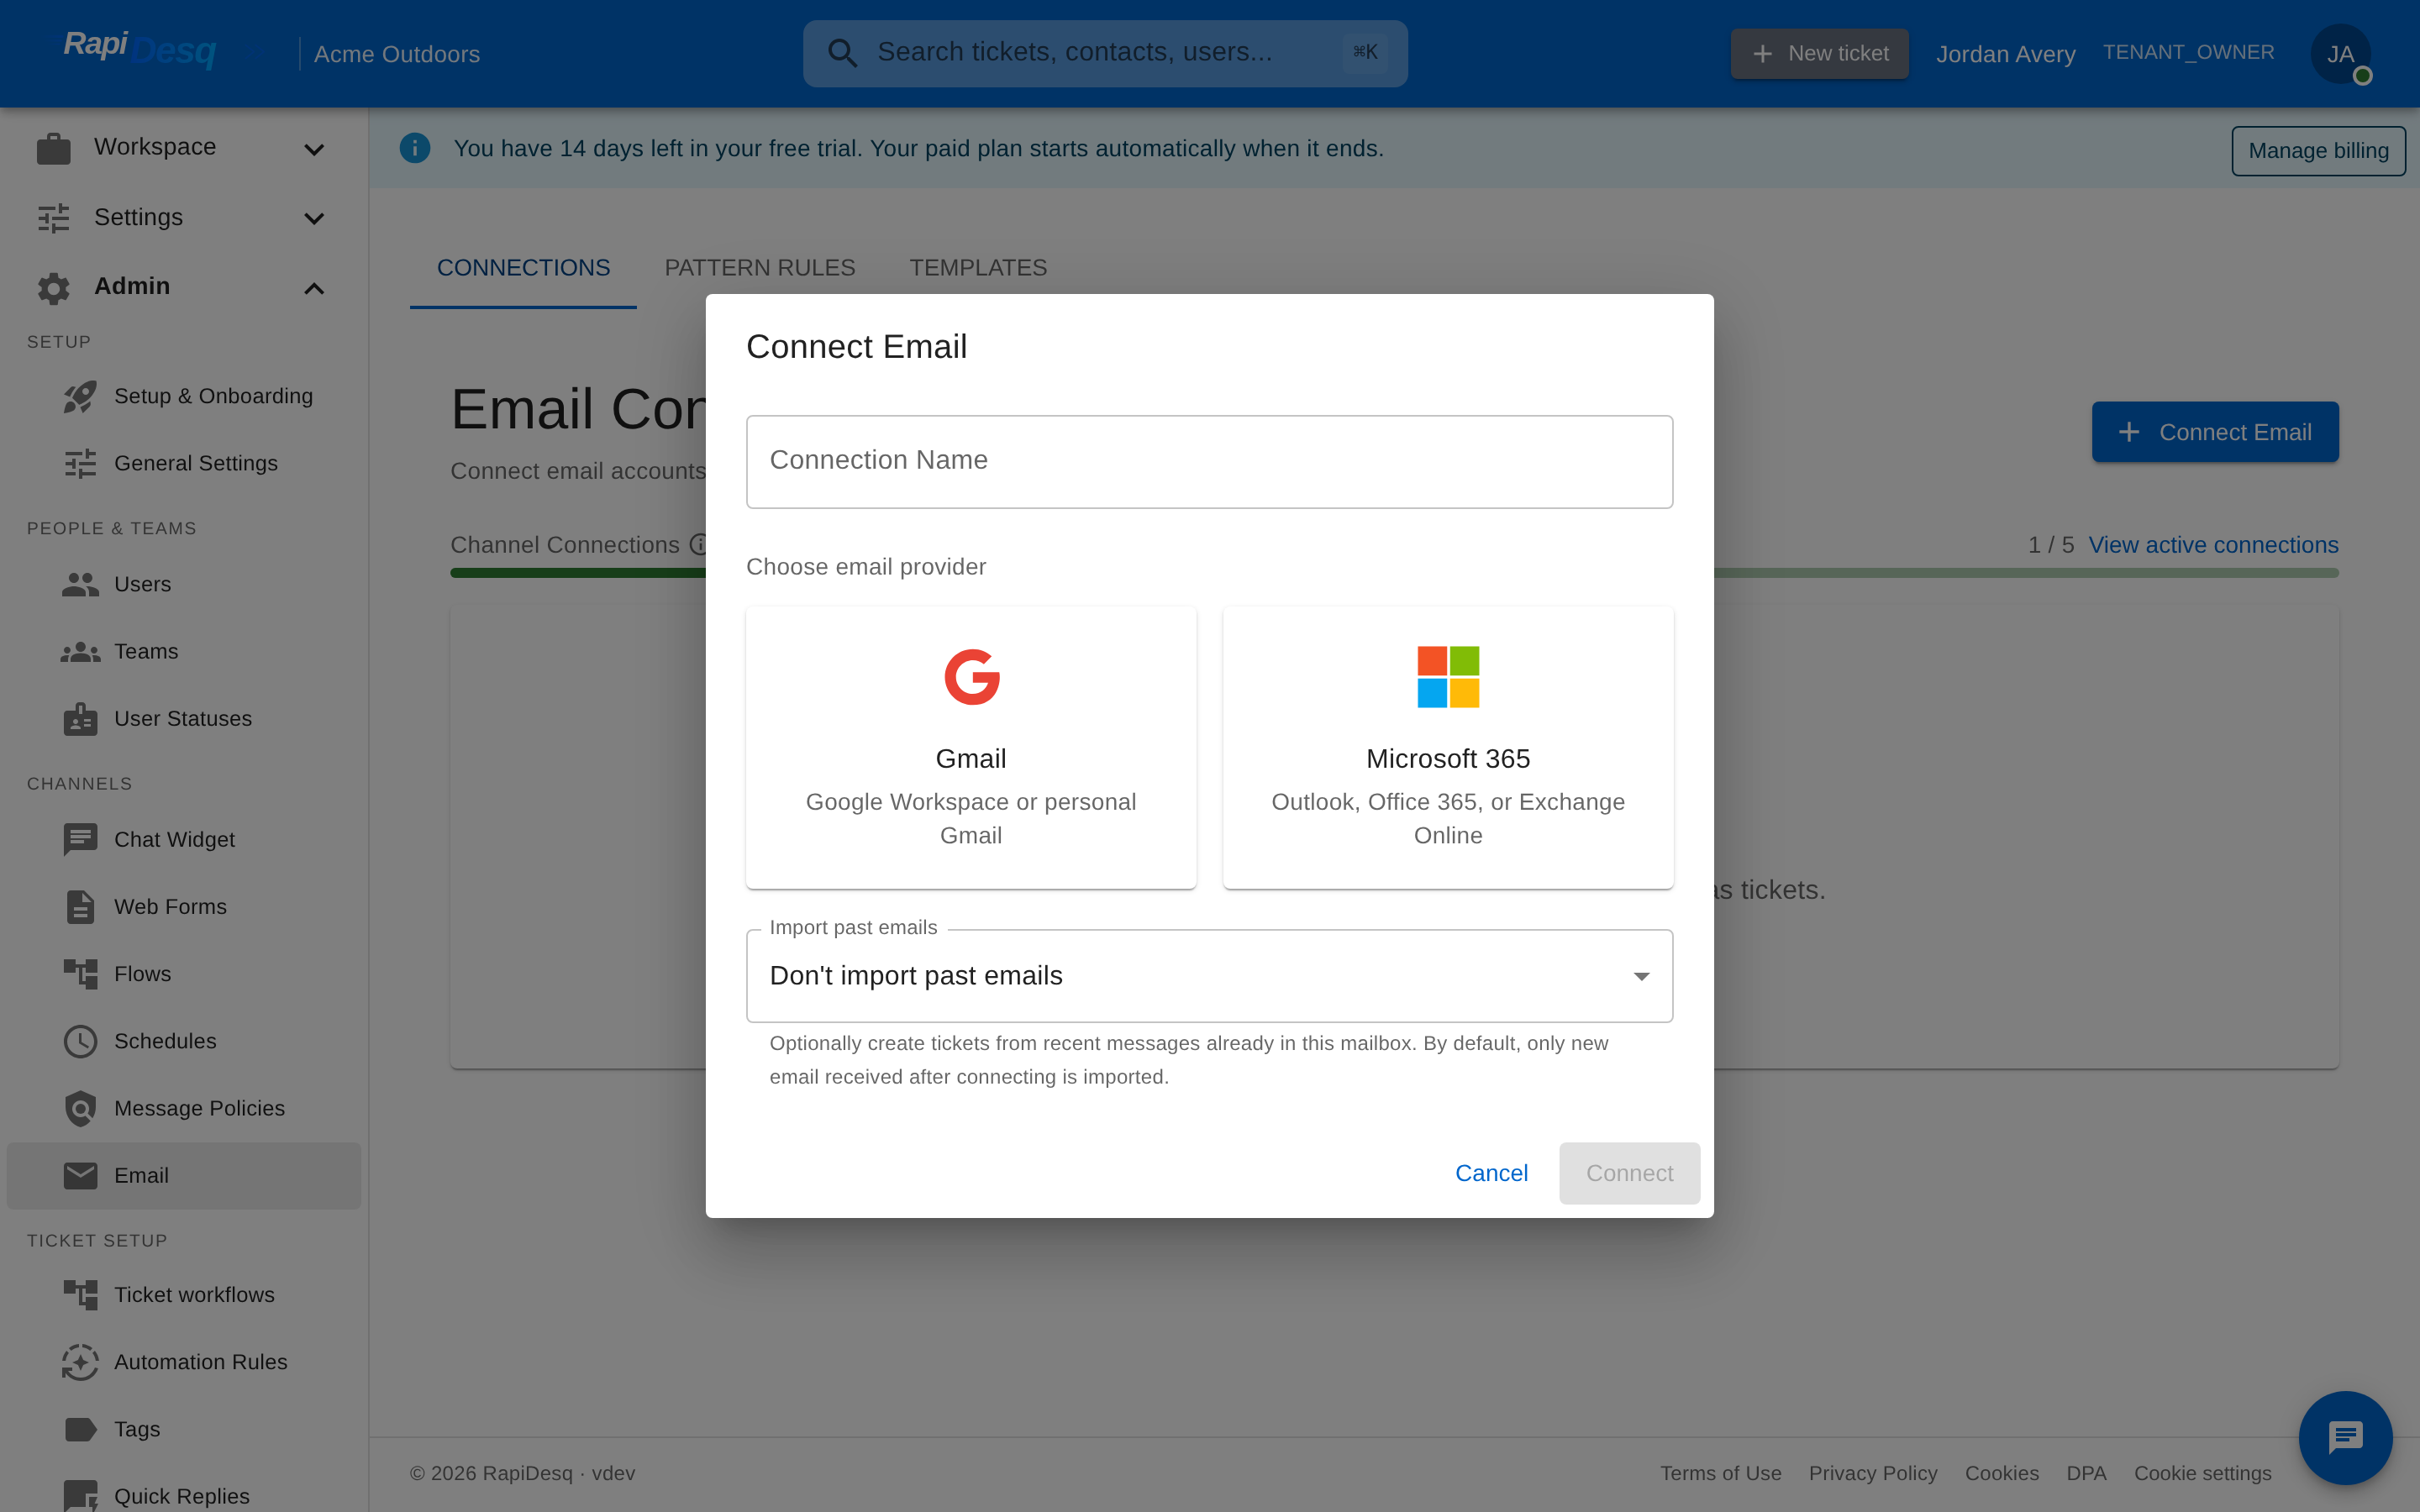
Task: Open the Terms of Use link
Action: [1721, 1473]
